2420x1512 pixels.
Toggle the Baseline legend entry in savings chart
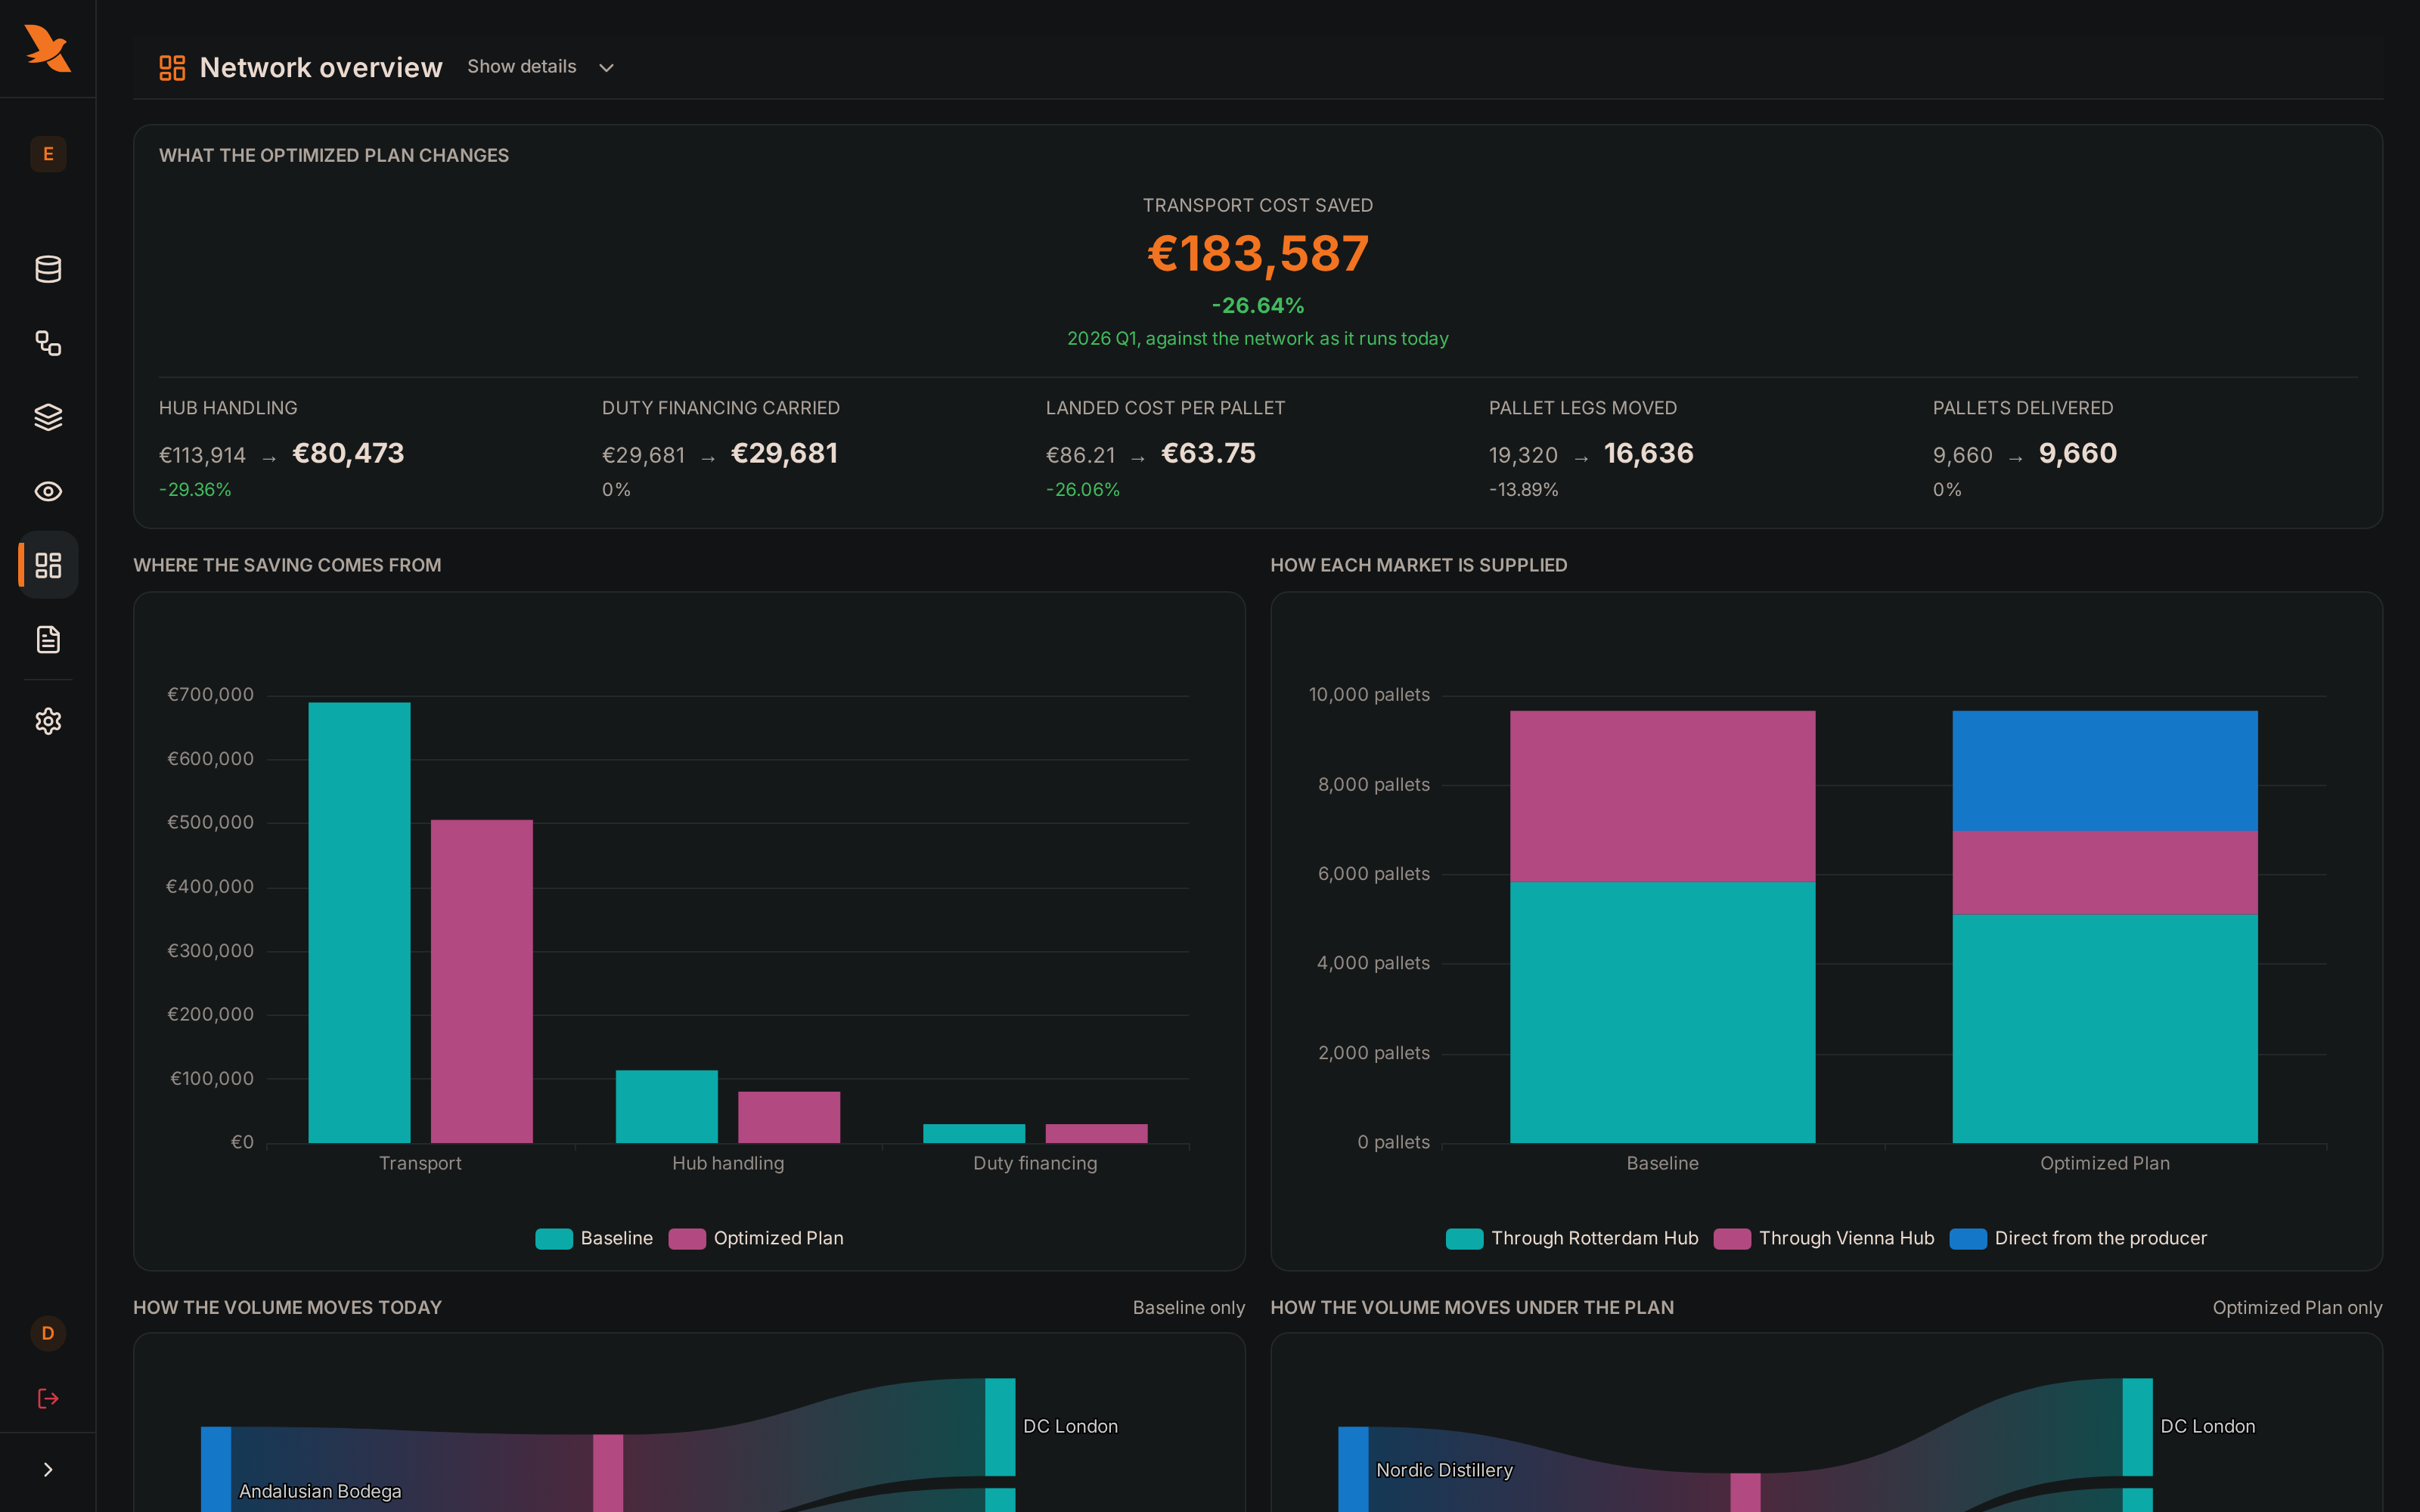tap(594, 1238)
